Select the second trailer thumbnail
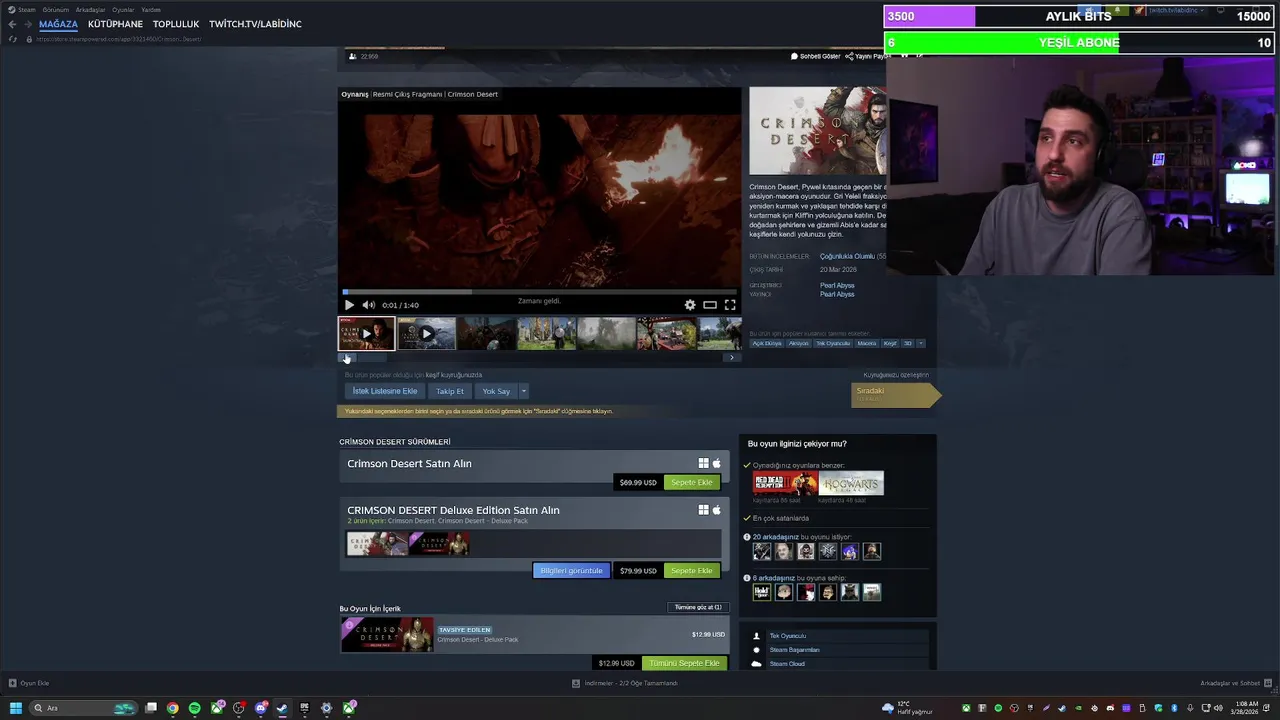Screen dimensions: 1280x720 tap(427, 334)
